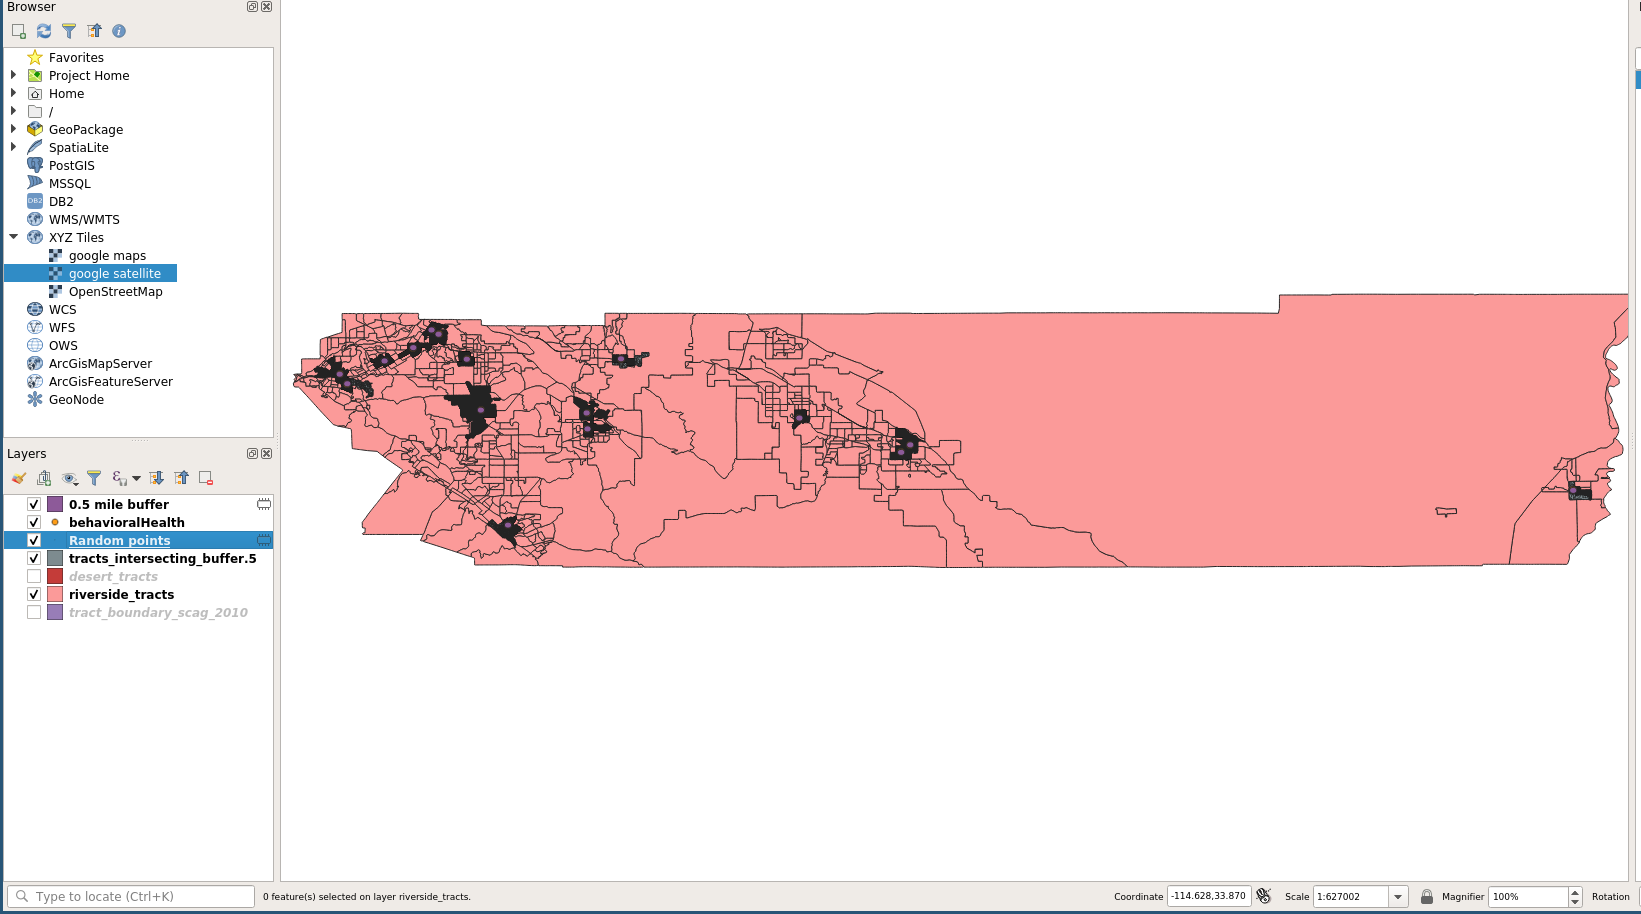Screen dimensions: 1641x914
Task: Uncheck the 0.5 mile buffer layer
Action: click(x=34, y=505)
